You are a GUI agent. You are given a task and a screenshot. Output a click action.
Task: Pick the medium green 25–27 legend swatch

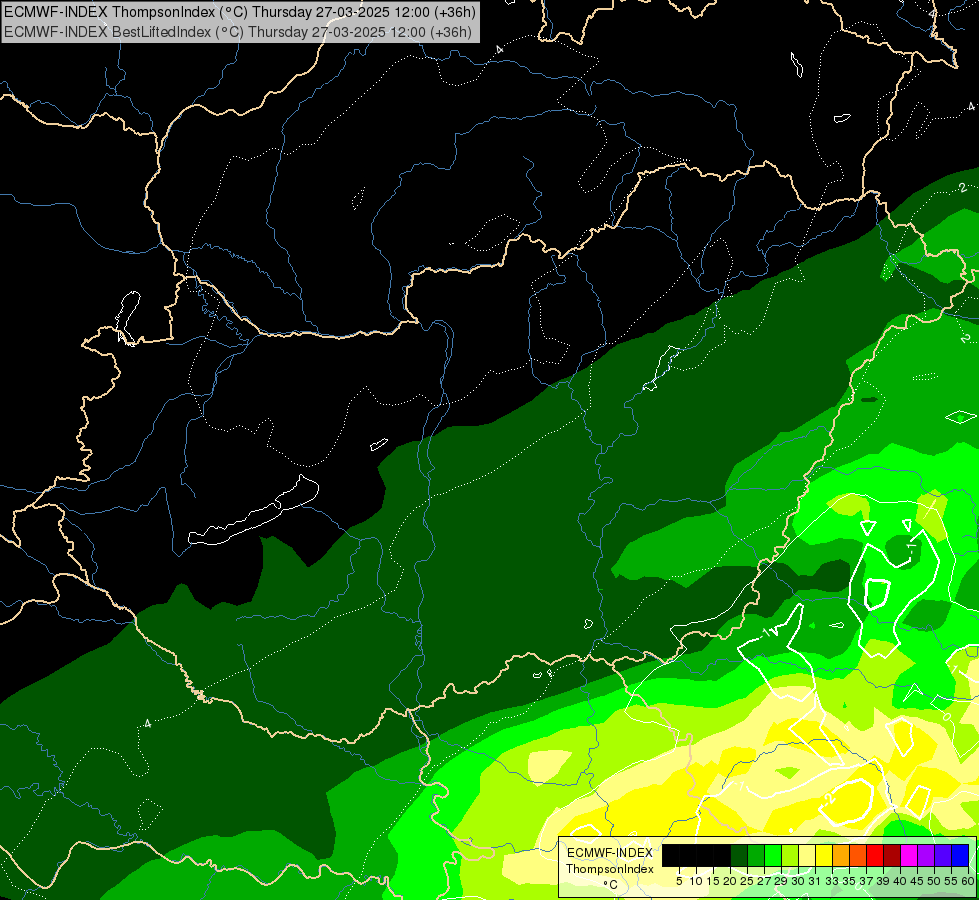coord(756,855)
